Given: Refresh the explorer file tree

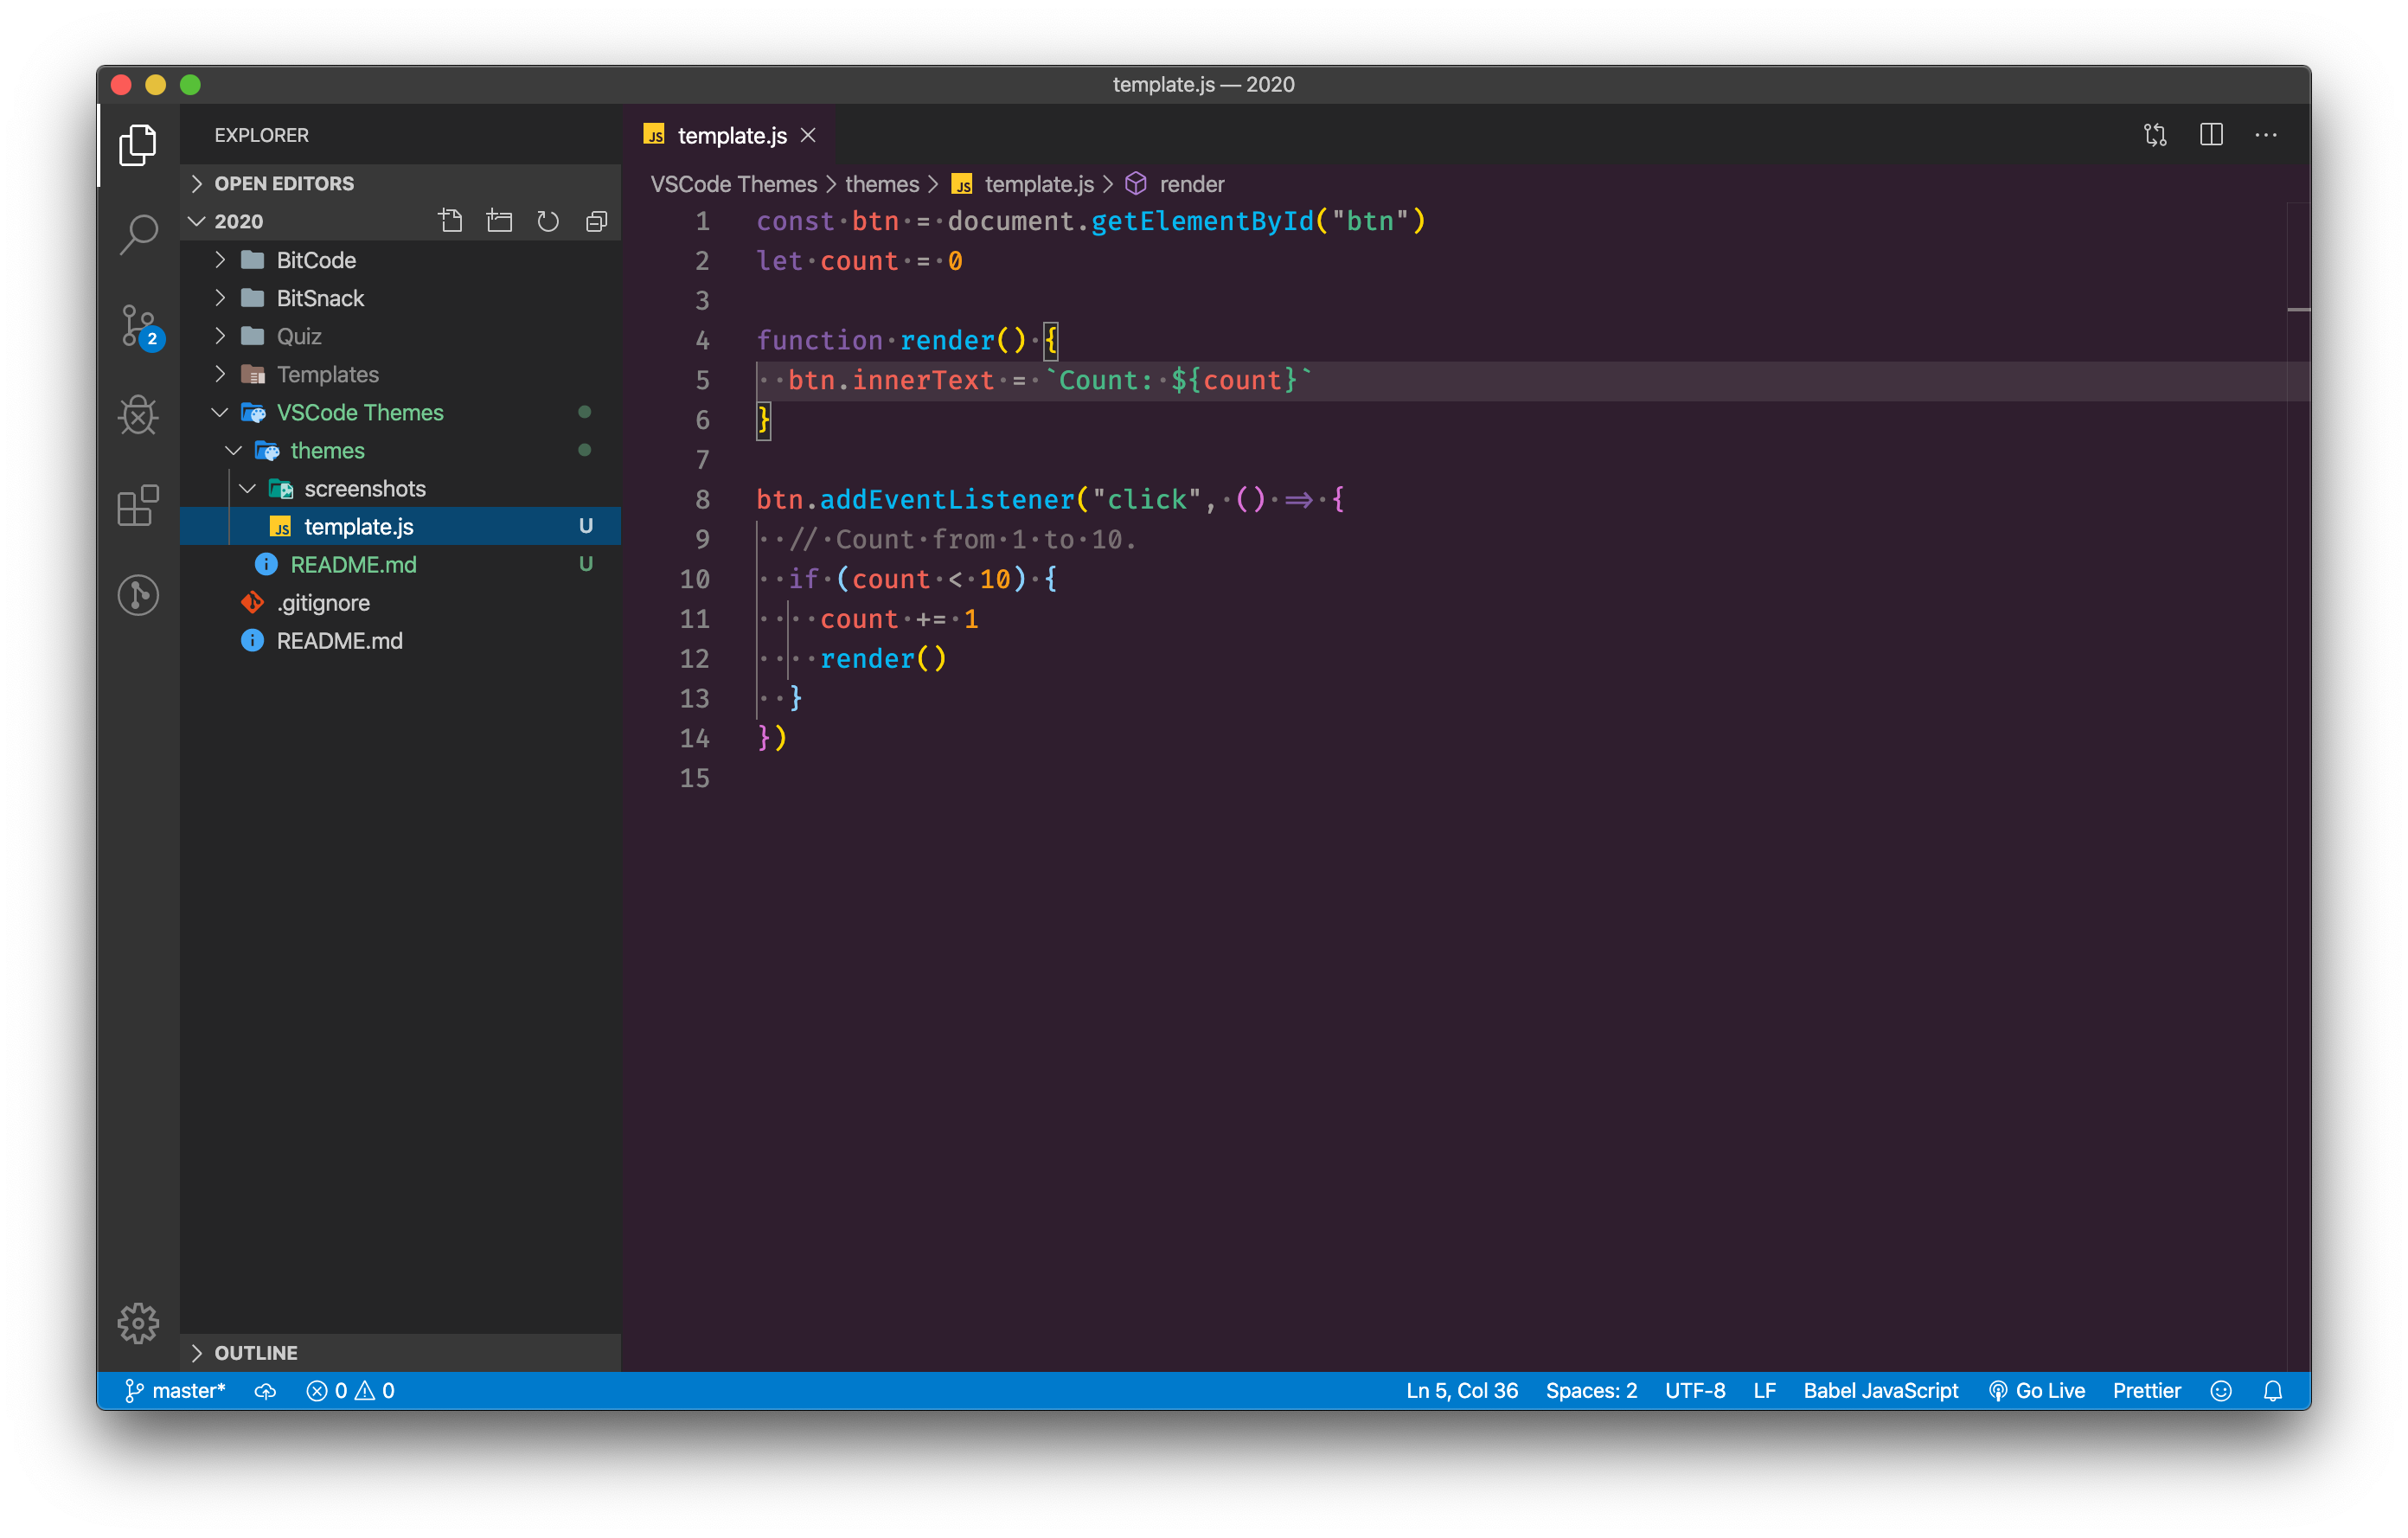Looking at the screenshot, I should [x=548, y=221].
